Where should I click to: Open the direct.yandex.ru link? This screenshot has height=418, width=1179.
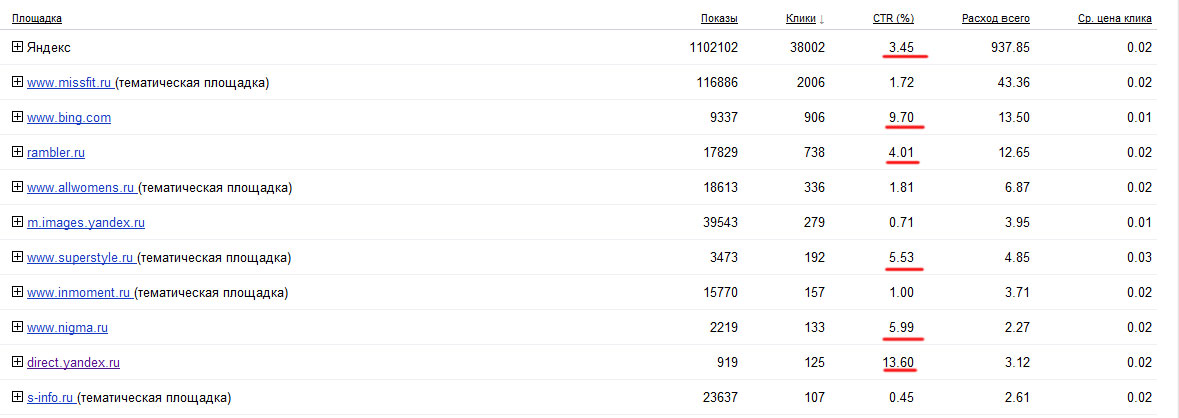(x=74, y=363)
